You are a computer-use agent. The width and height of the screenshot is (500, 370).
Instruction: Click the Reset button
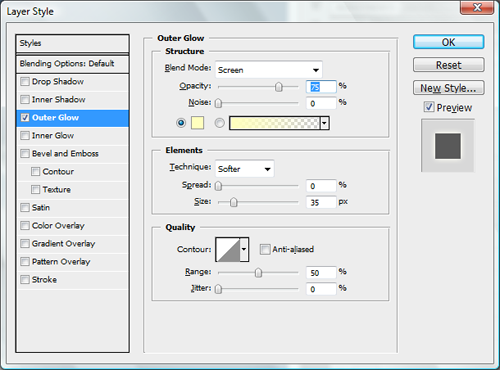(x=449, y=65)
